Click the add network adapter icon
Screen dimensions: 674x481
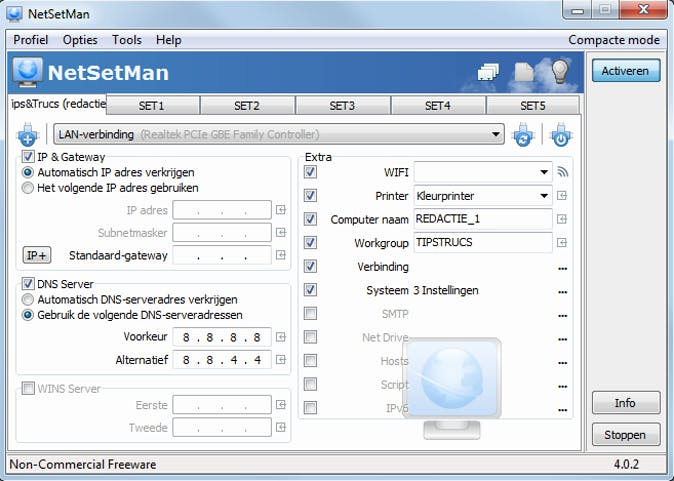28,135
